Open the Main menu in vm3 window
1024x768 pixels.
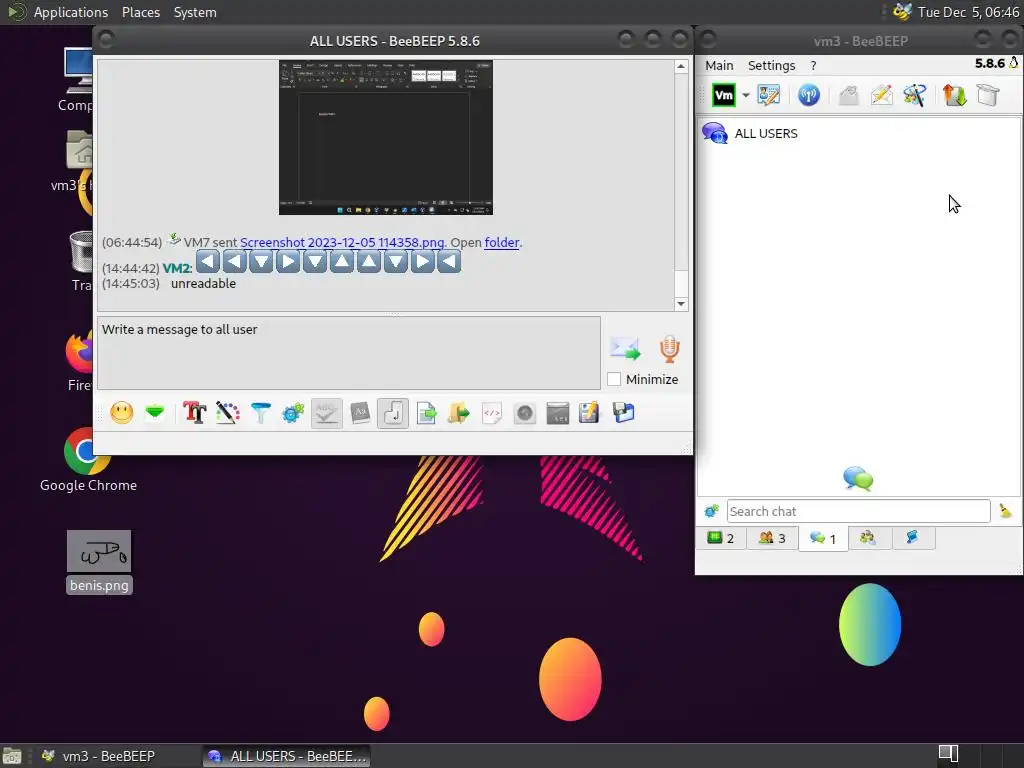[x=719, y=65]
